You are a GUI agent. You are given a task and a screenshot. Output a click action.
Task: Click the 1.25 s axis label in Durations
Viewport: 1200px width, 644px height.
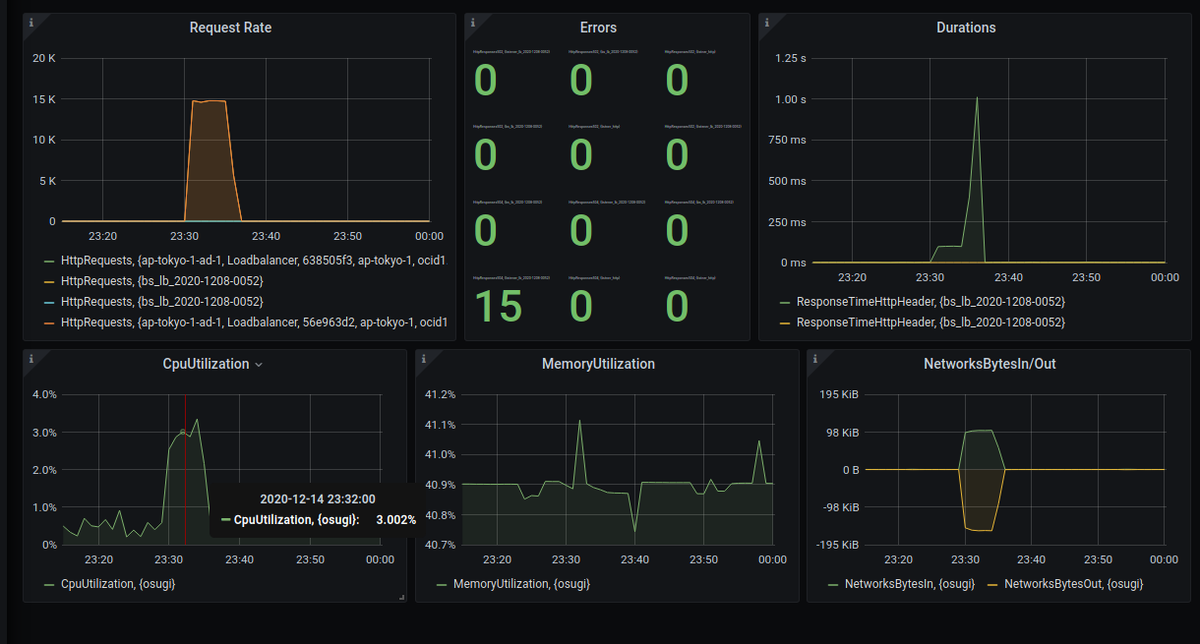791,58
